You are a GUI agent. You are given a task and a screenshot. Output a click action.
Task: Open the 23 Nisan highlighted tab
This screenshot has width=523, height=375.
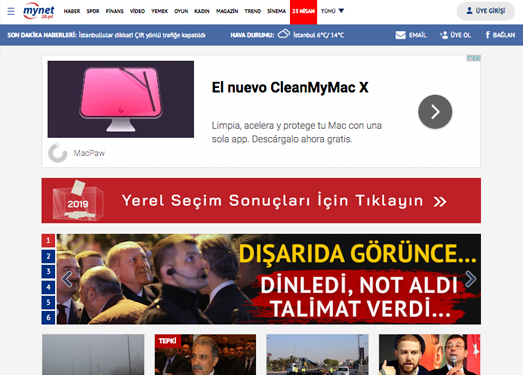303,12
